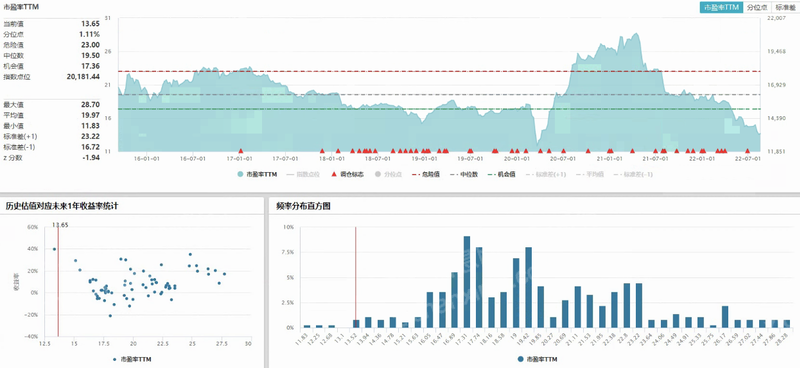Select the 19.42 histogram bar
This screenshot has width=800, height=368.
(x=529, y=287)
